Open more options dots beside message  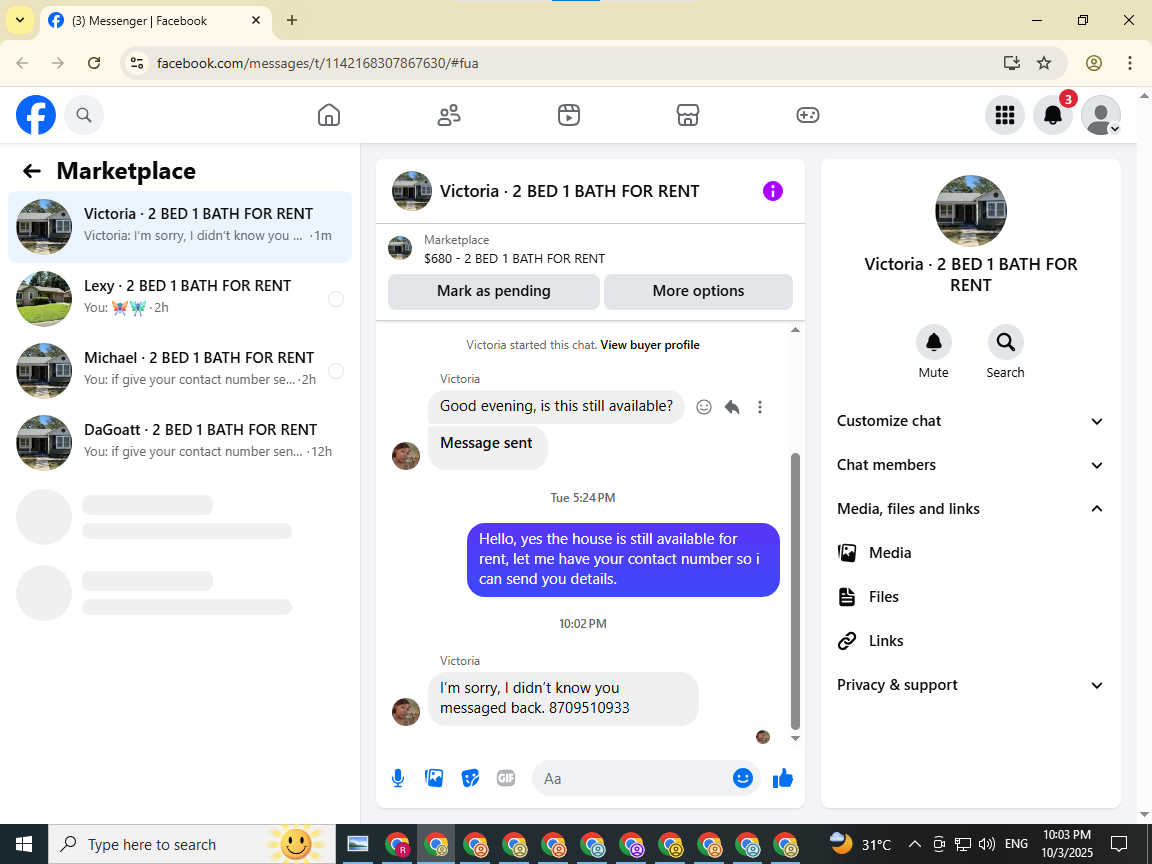pos(760,407)
